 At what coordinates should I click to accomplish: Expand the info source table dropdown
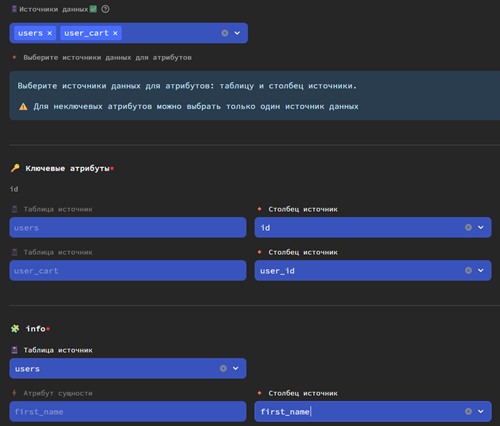[236, 368]
